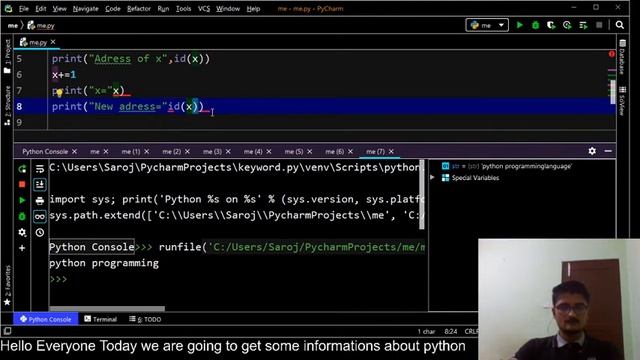Viewport: 640px width, 360px height.
Task: Open Edit menu
Action: coord(41,9)
